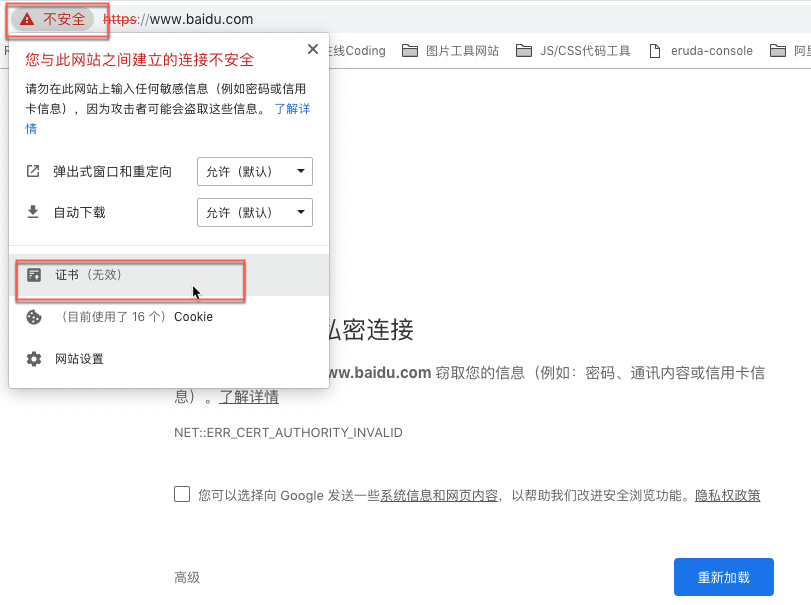Click the 图片工具网站 bookmark label

[462, 51]
